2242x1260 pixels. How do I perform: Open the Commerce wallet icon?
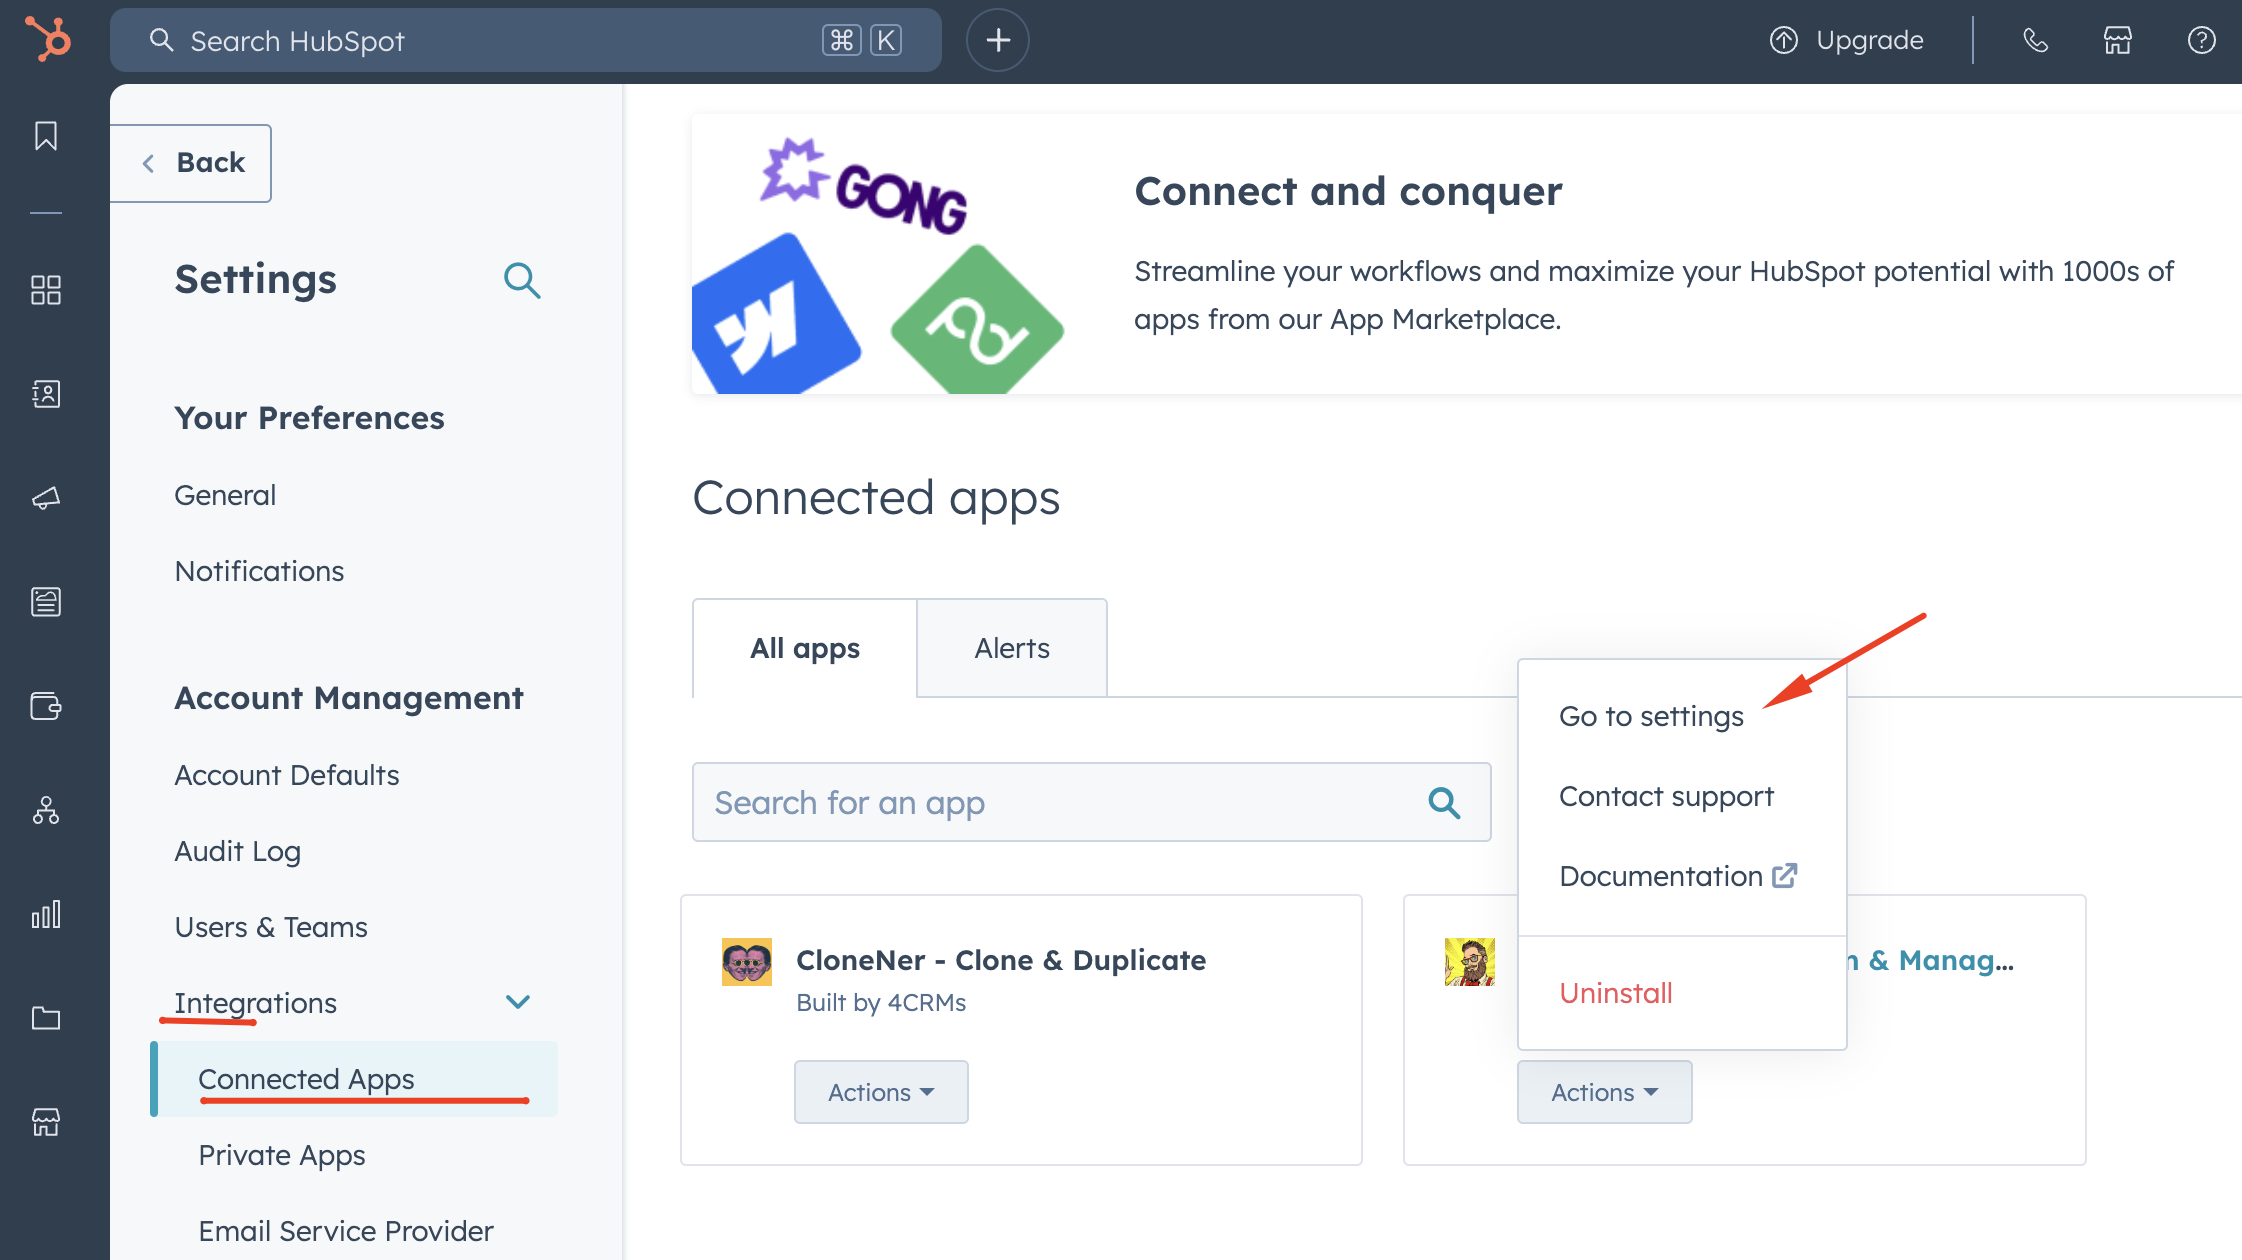pyautogui.click(x=46, y=707)
